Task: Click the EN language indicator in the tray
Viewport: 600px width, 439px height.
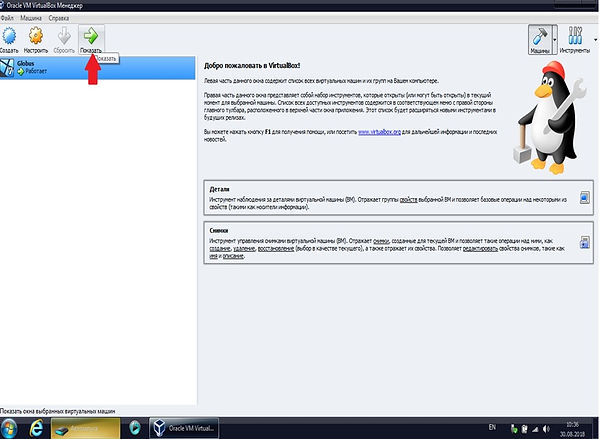Action: pos(492,427)
